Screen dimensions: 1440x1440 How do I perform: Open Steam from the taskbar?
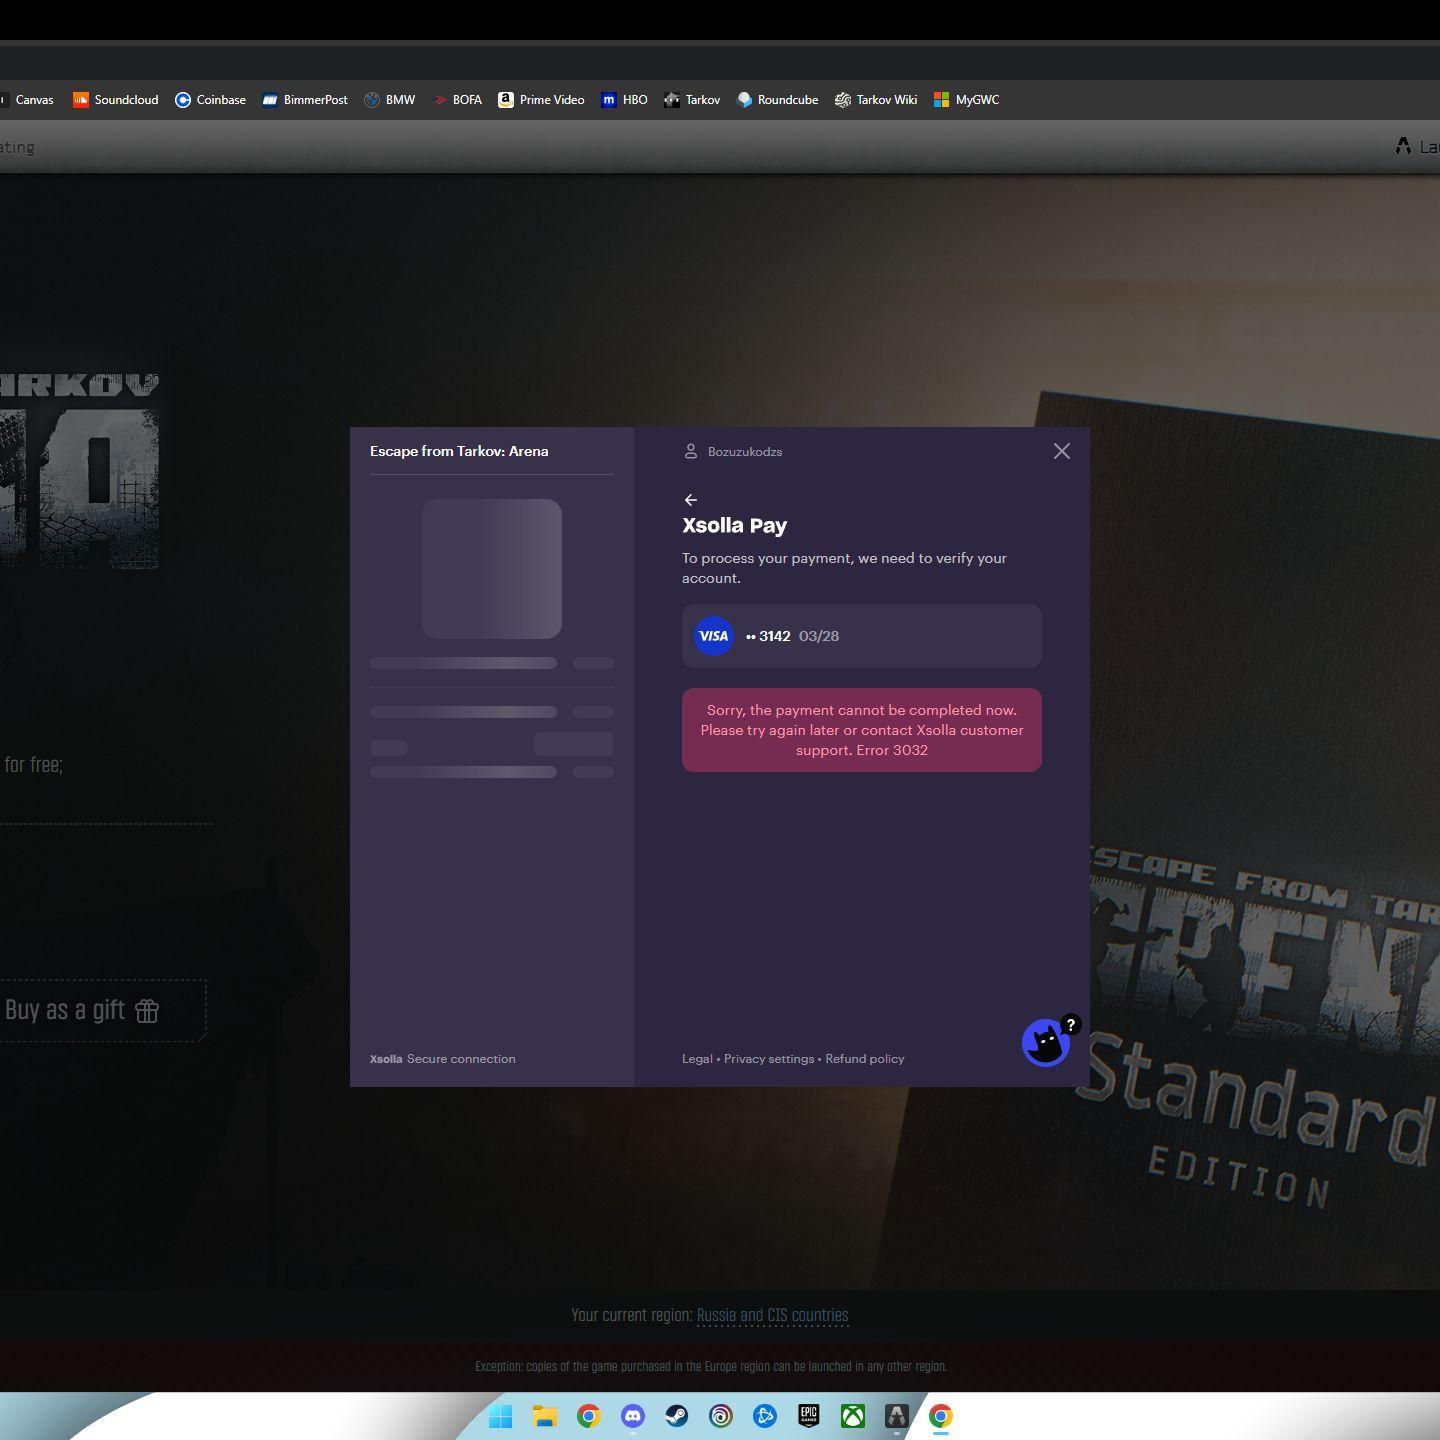[677, 1416]
